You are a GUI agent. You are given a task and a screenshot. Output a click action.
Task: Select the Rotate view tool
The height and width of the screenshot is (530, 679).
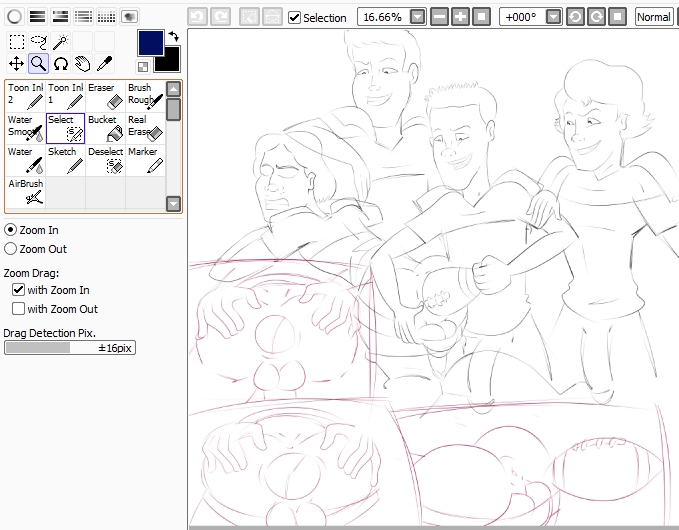60,64
